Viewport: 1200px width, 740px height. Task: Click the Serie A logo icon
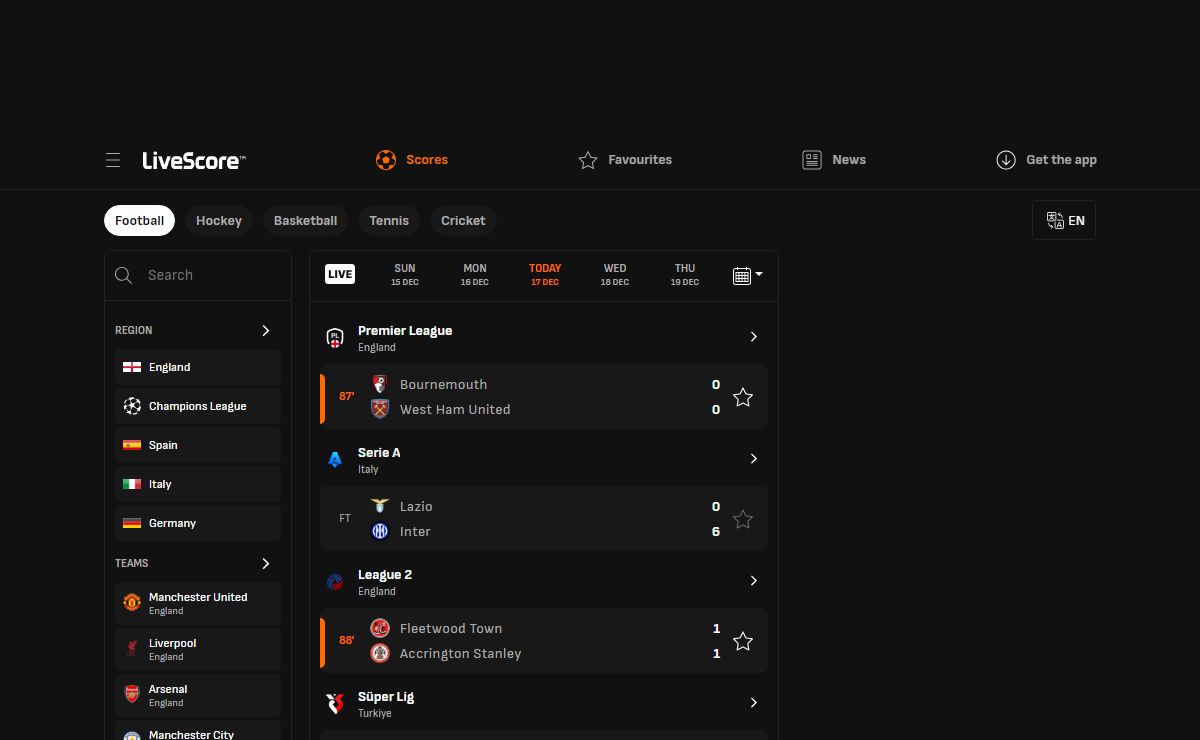pyautogui.click(x=335, y=460)
